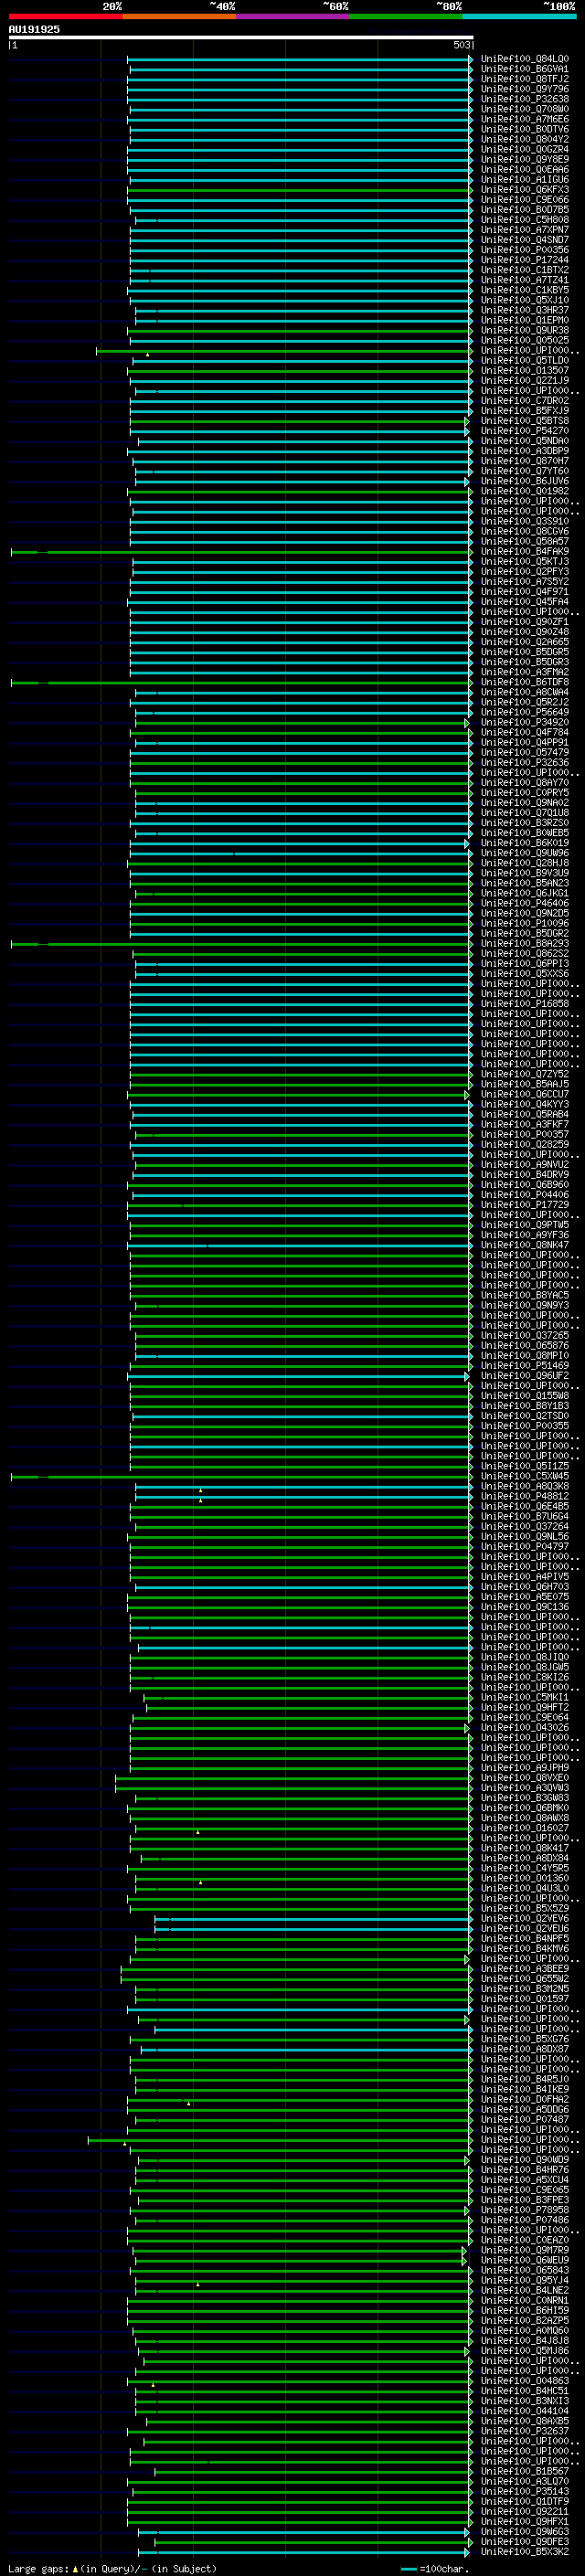The image size is (585, 2576).
Task: Open UniRef100_P17244 entry
Action: [x=524, y=260]
